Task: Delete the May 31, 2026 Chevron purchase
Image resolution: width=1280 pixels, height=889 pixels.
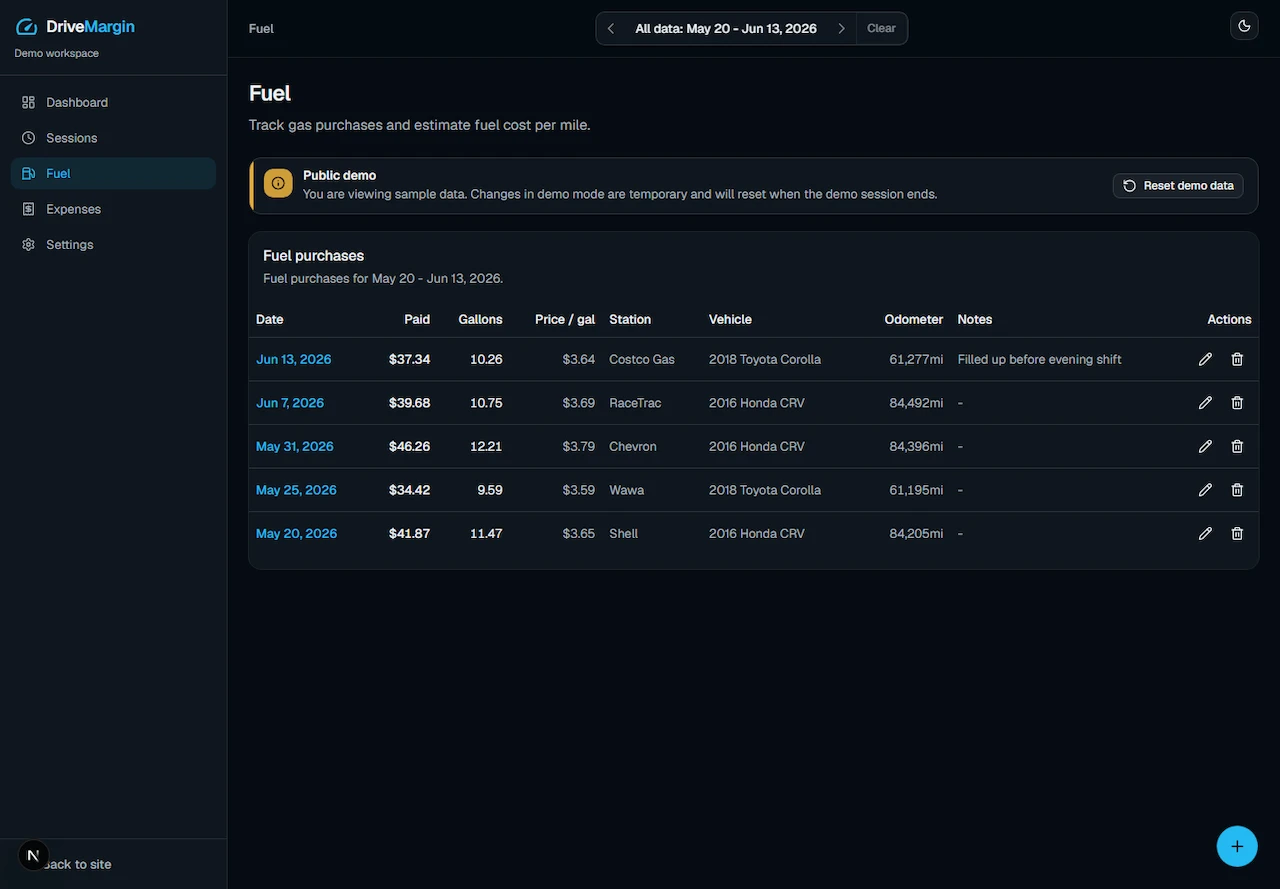Action: pos(1237,446)
